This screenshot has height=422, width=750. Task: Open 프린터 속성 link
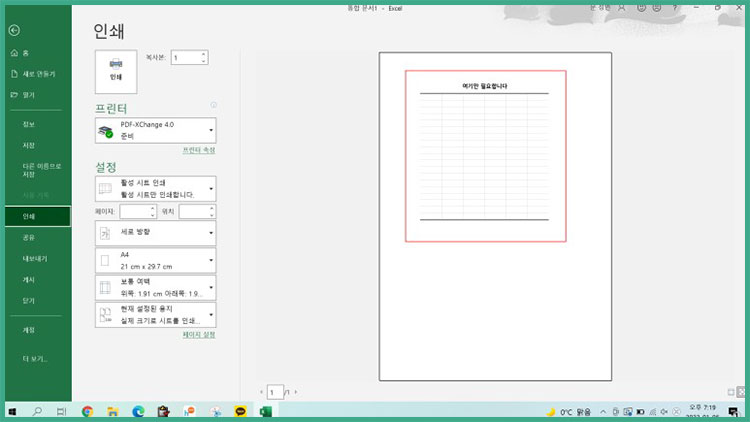199,150
